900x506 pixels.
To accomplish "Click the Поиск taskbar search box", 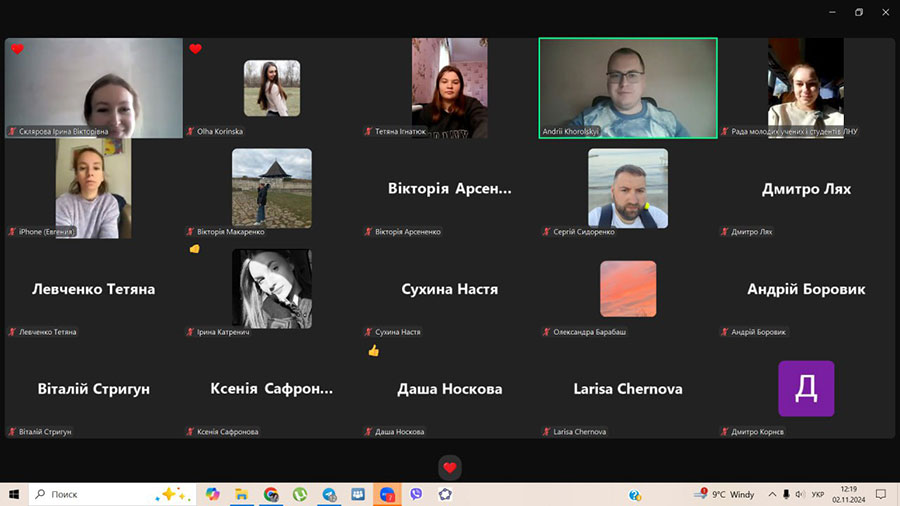I will (90, 494).
